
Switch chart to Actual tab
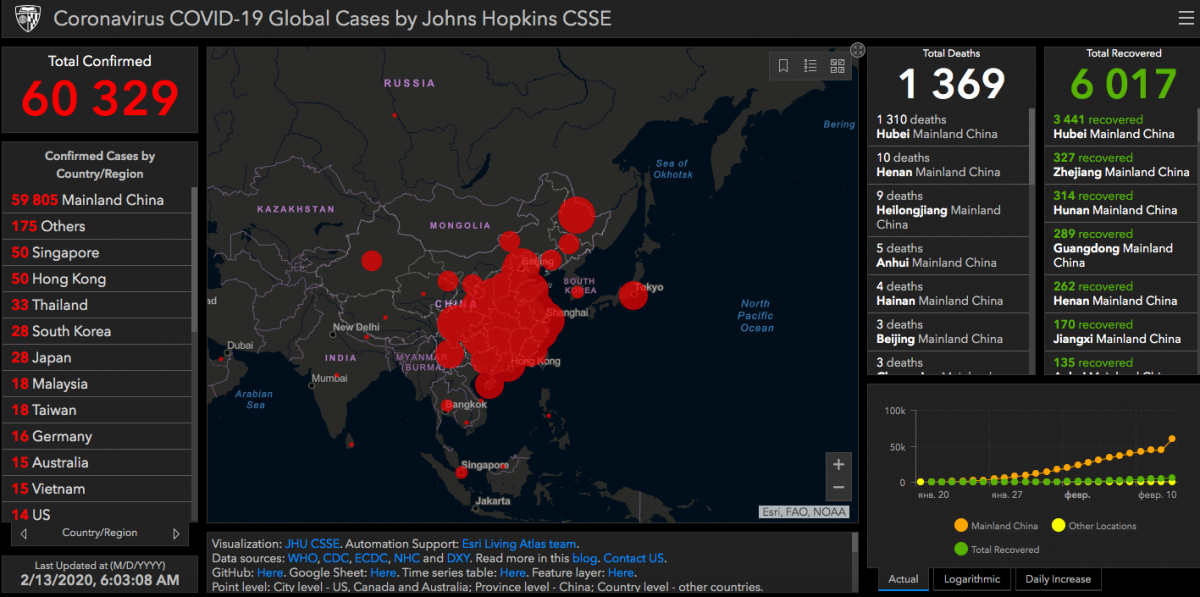pyautogui.click(x=903, y=579)
